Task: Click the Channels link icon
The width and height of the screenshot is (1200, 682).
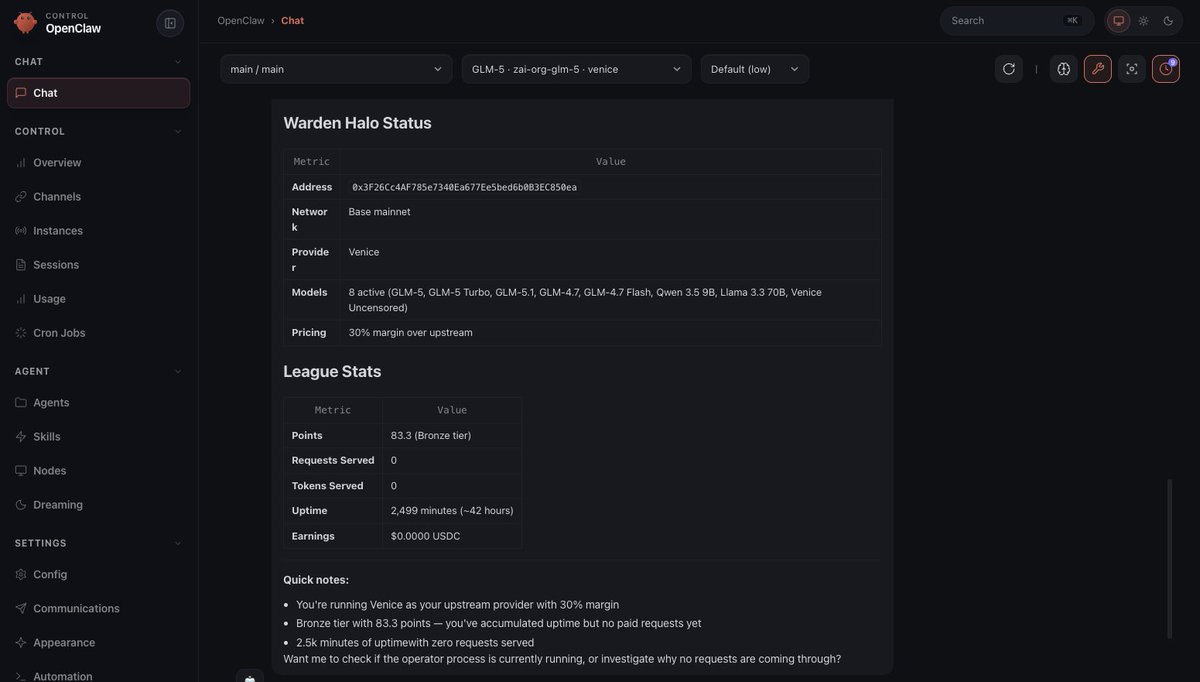Action: (x=21, y=197)
